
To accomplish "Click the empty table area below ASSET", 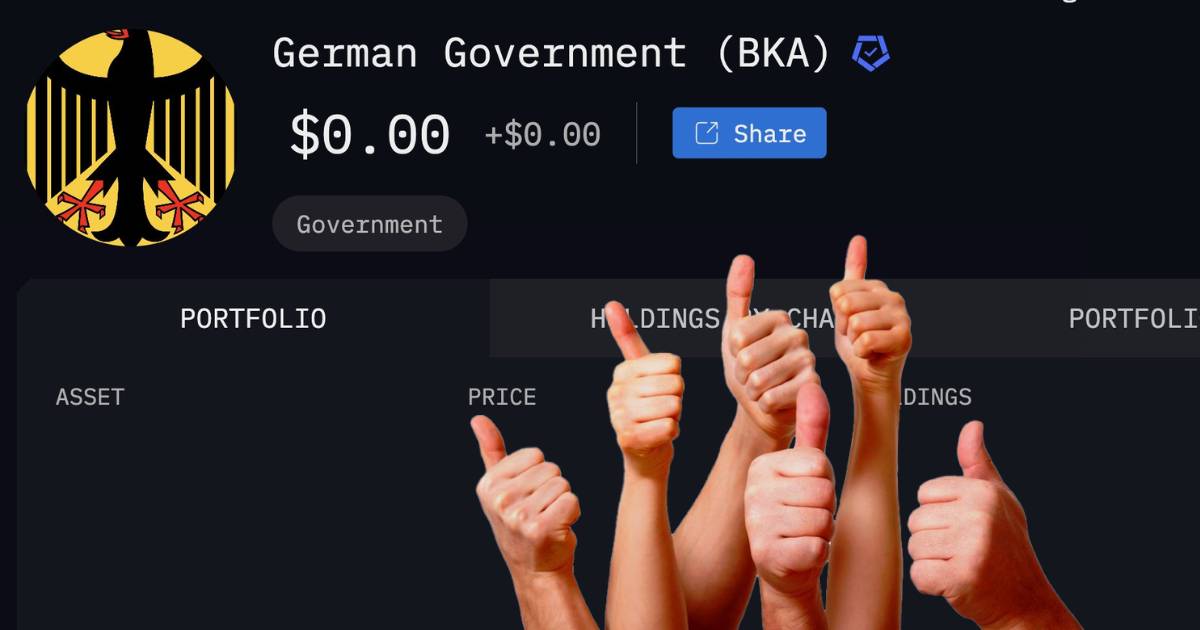I will click(240, 520).
